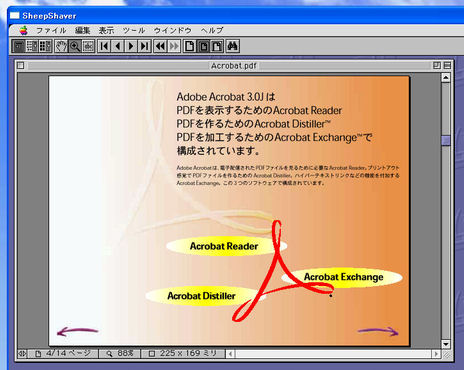Open page number box 4/14
Image resolution: width=464 pixels, height=370 pixels.
click(x=63, y=353)
